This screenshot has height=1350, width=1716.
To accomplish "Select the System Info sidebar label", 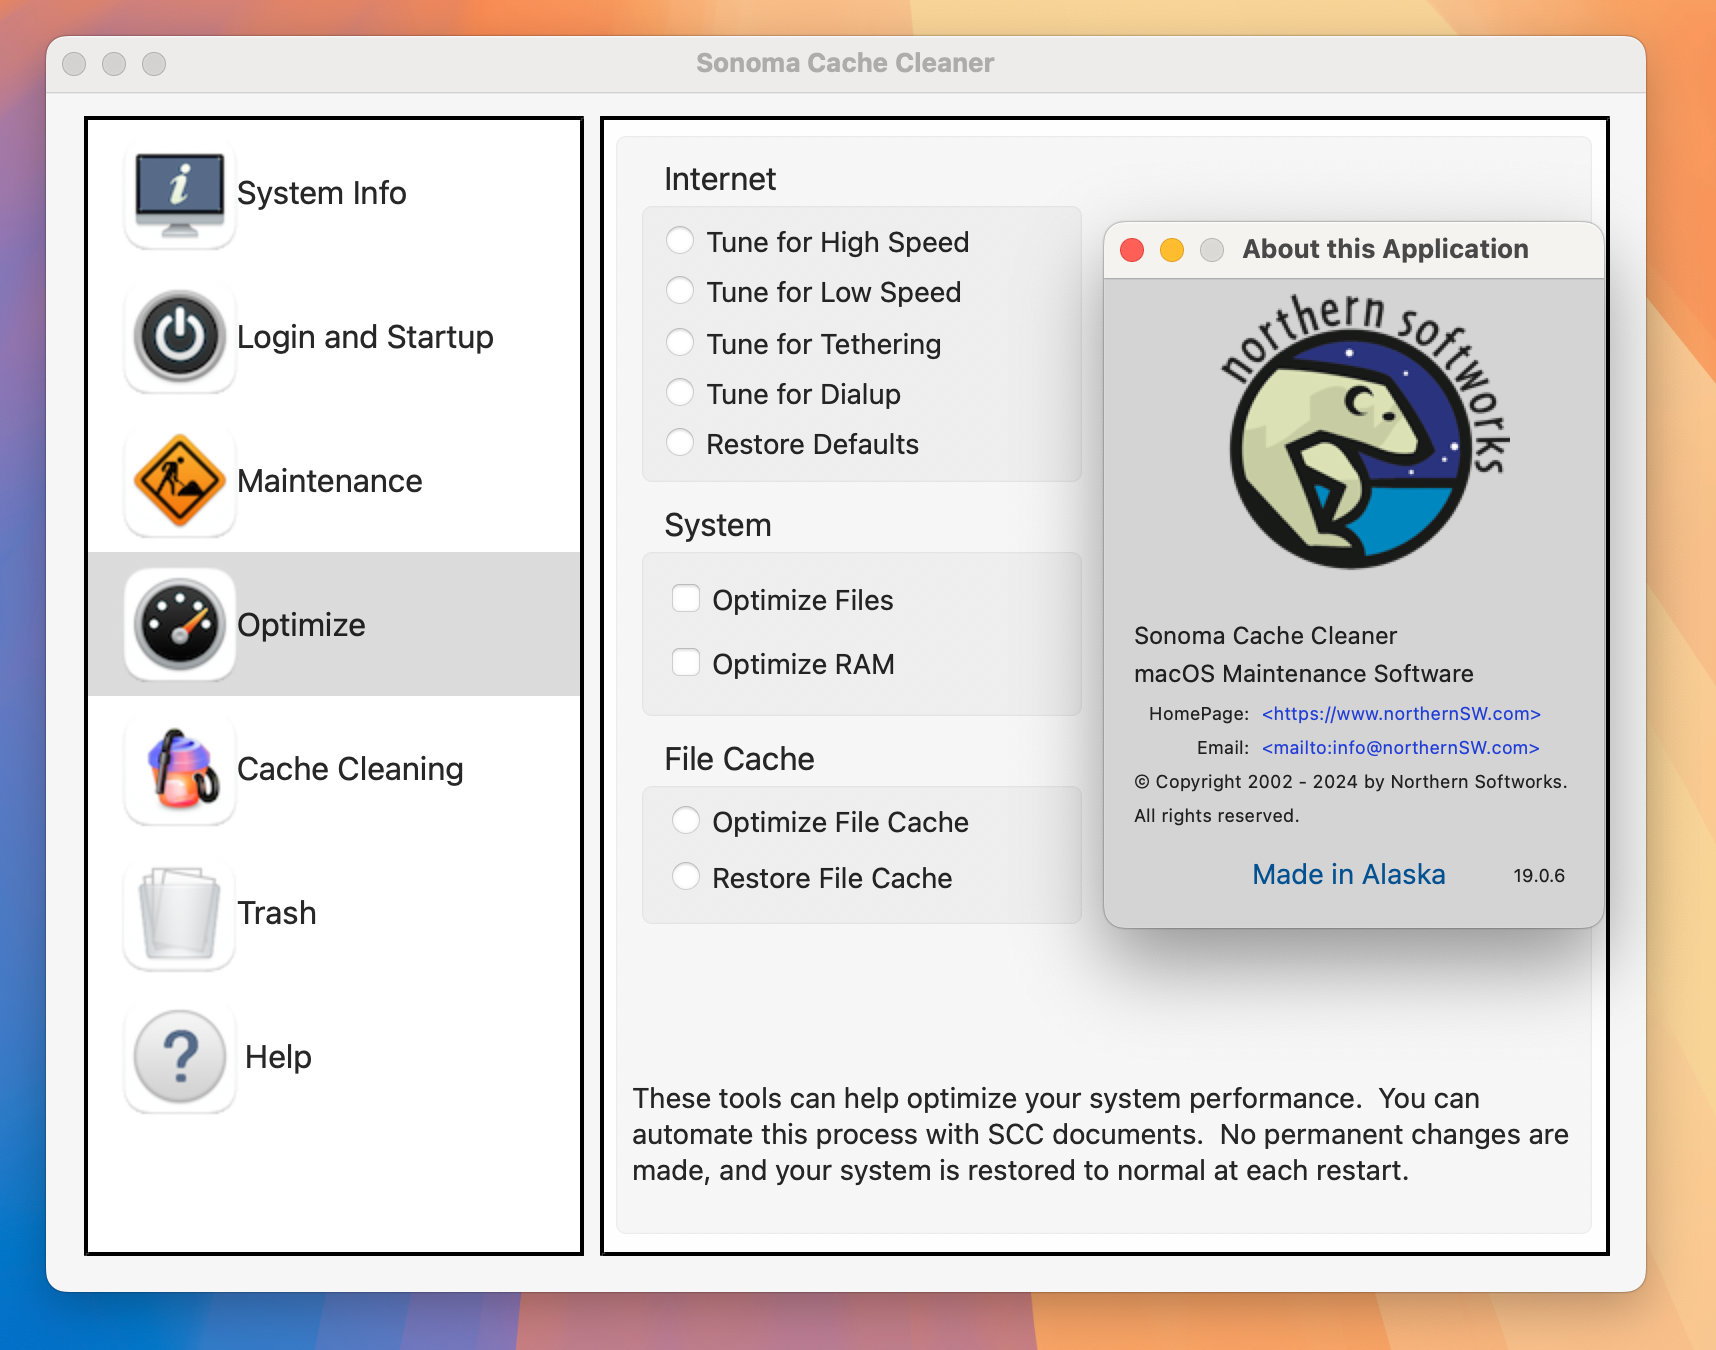I will point(322,193).
